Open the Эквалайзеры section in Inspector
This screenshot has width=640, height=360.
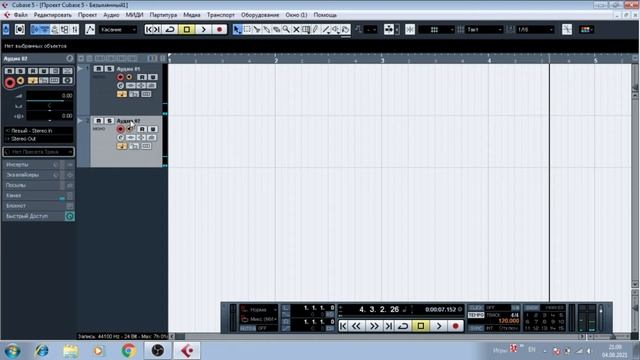(x=38, y=175)
